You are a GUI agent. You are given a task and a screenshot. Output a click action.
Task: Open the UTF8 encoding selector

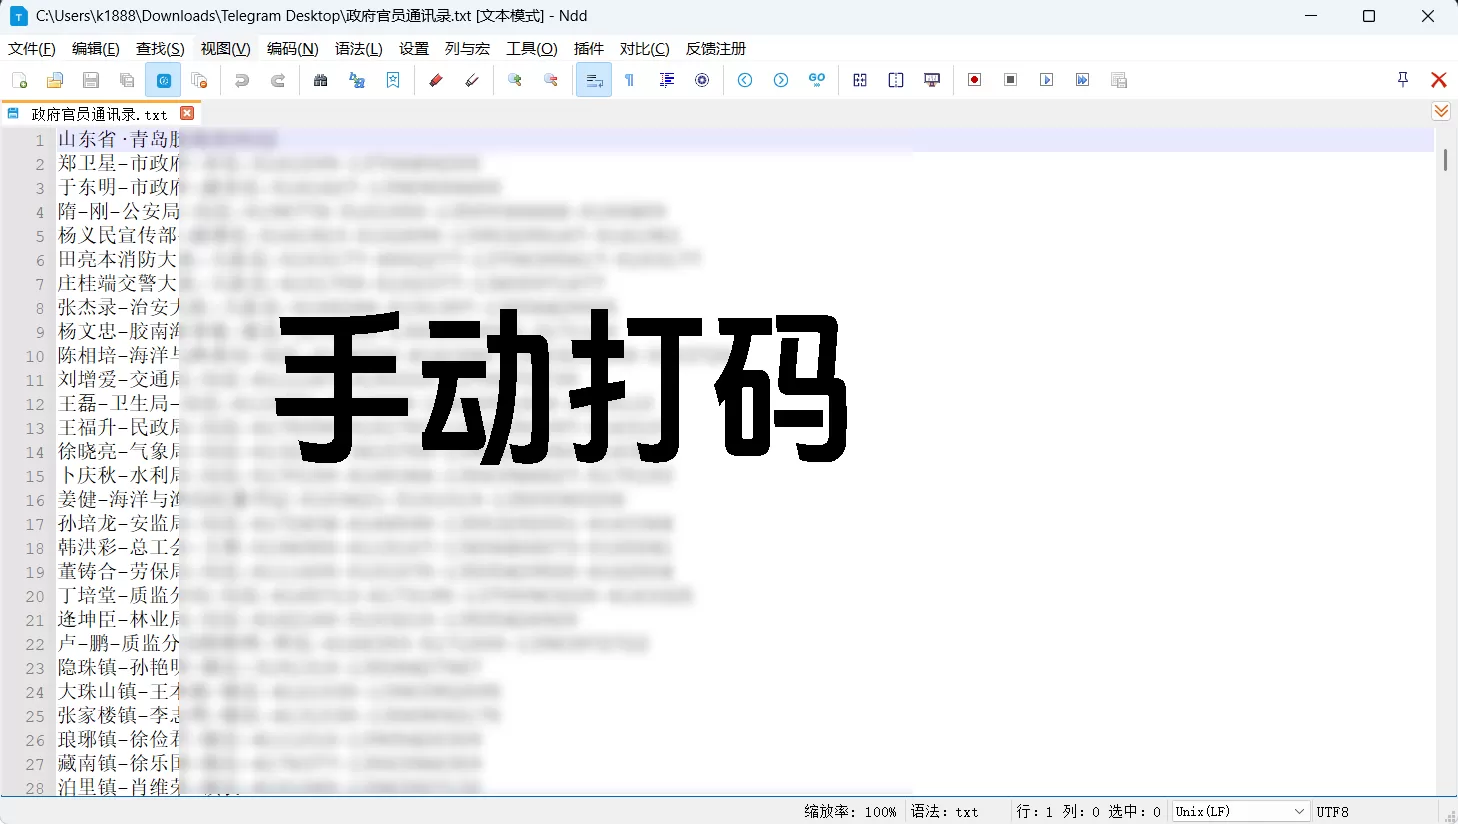tap(1333, 811)
